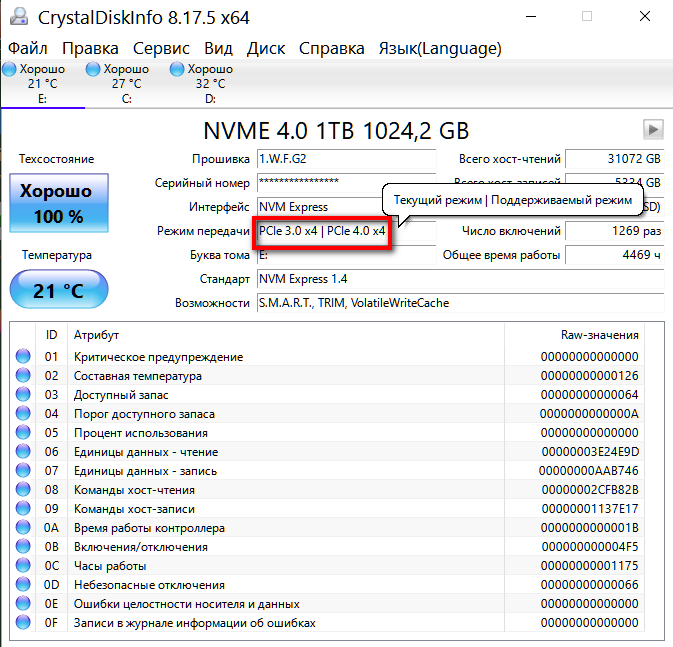Close the CrystalDiskInfo window
Viewport: 673px width, 647px height.
[x=645, y=17]
